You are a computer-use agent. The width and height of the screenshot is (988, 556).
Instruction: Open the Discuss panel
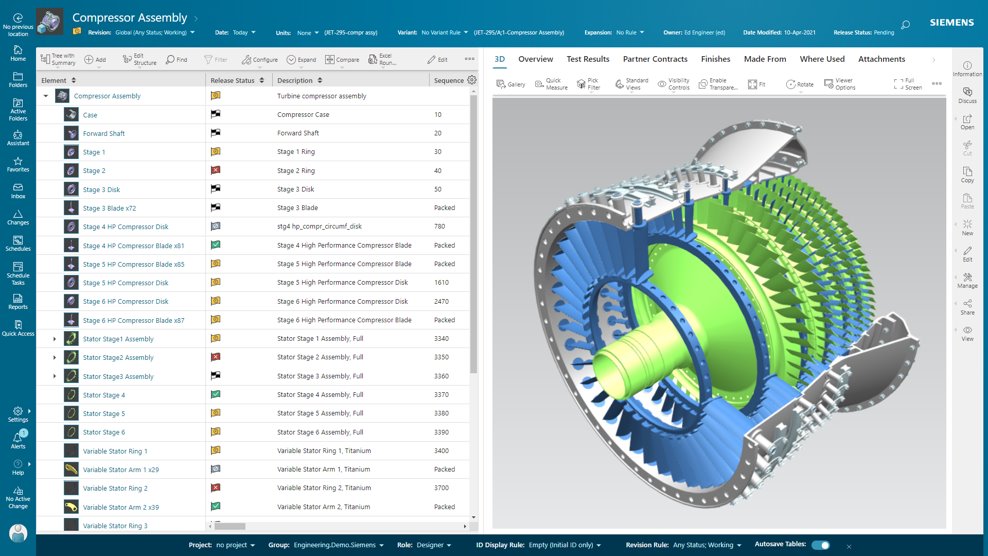point(967,92)
